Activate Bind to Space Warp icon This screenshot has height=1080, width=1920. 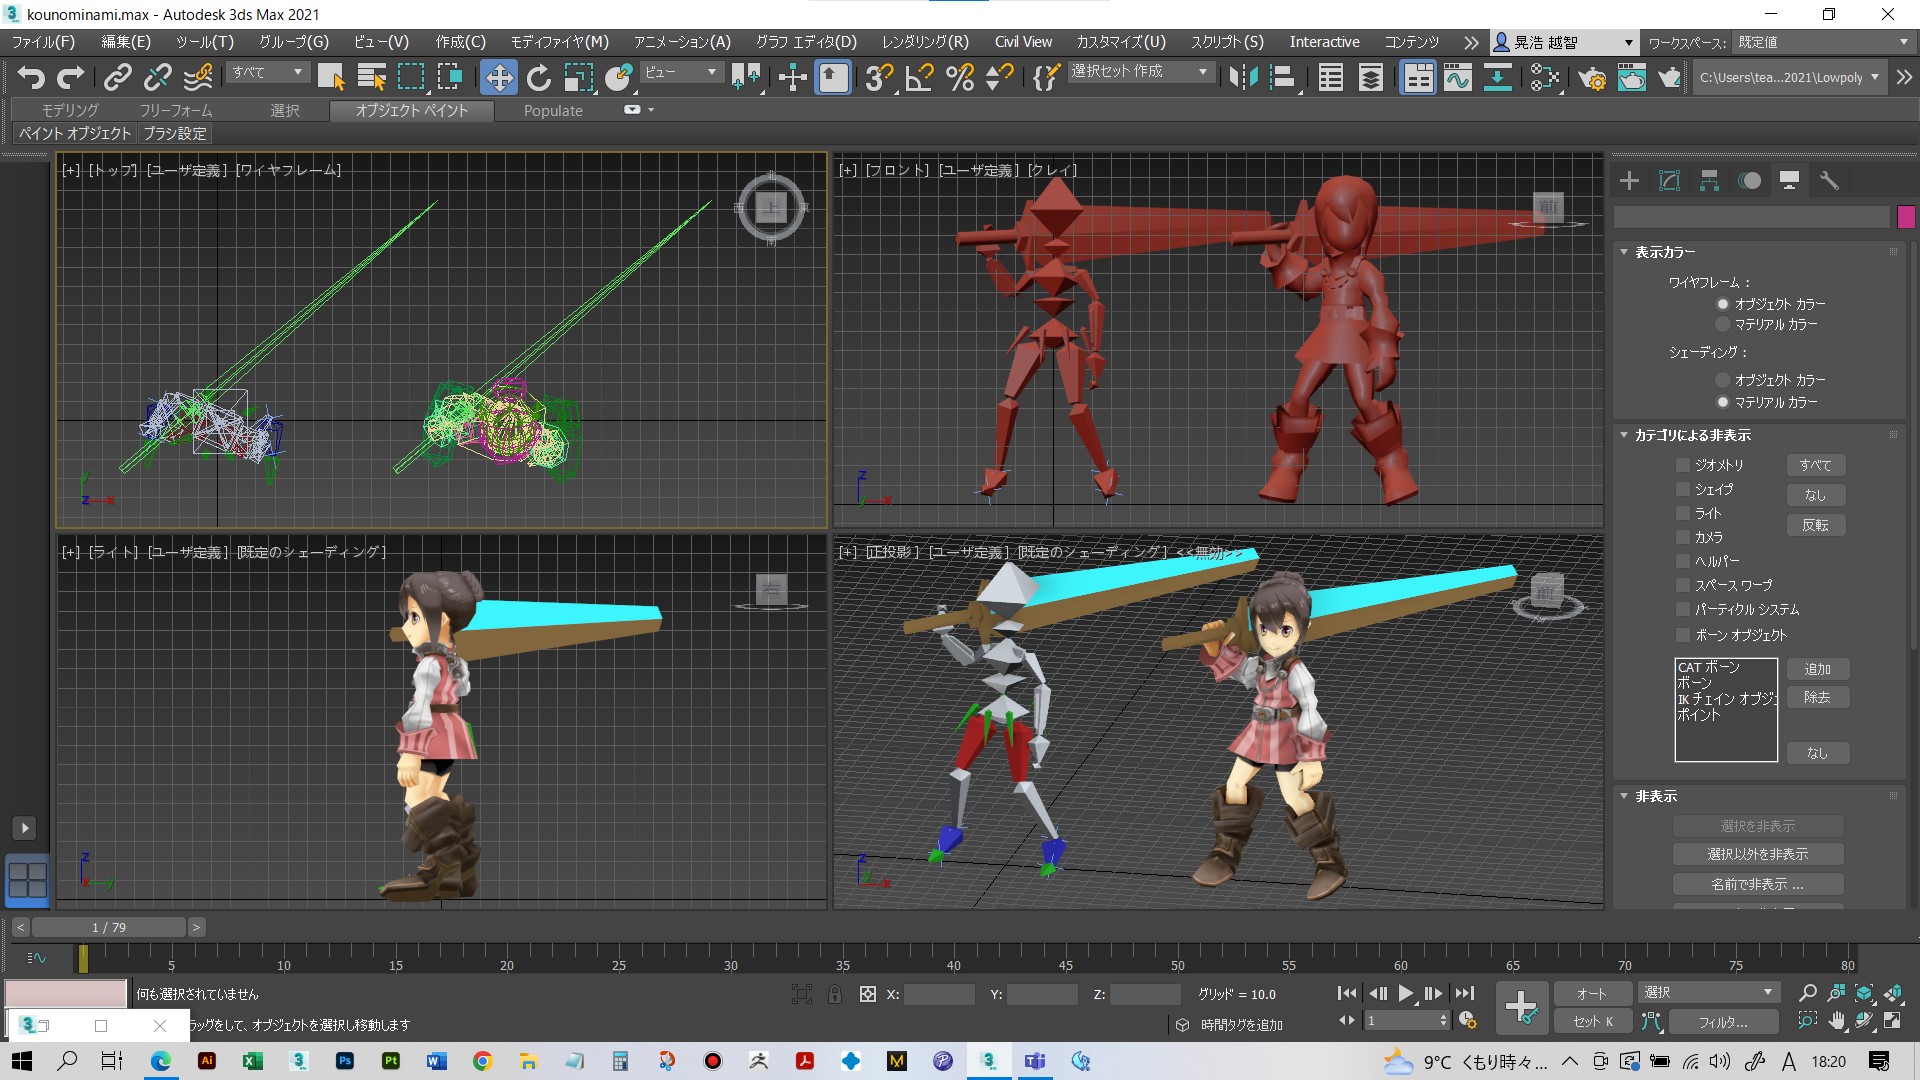coord(199,77)
